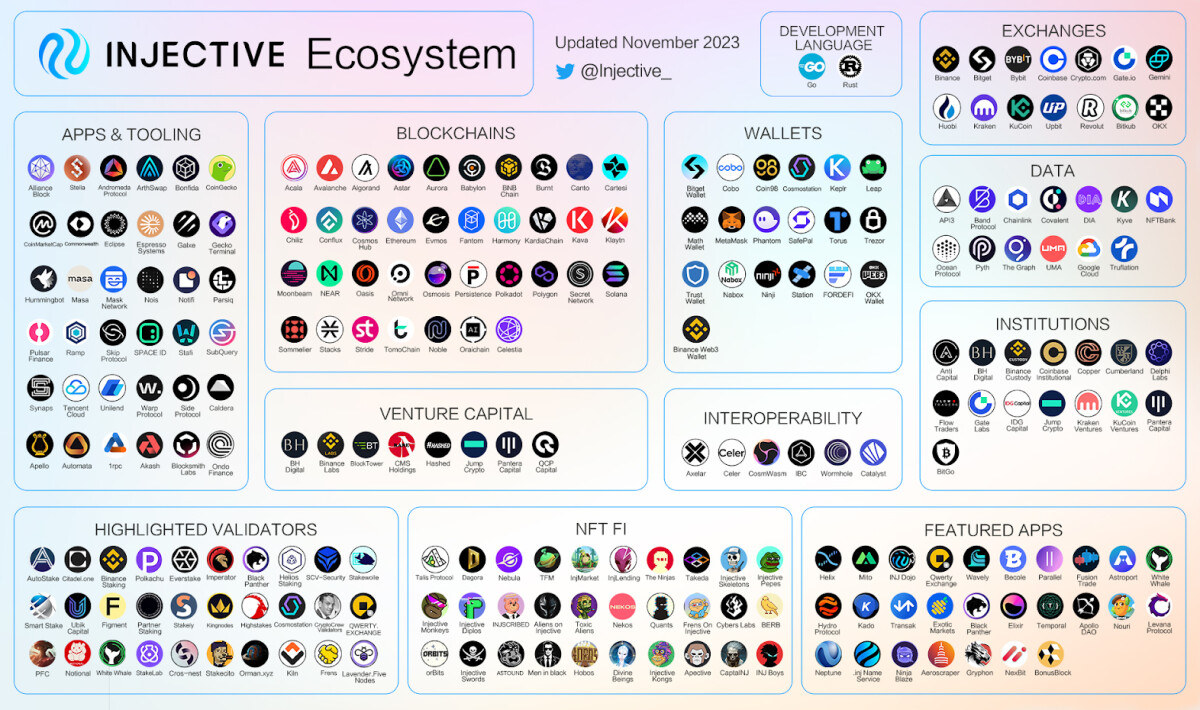Select the Go development language icon
The image size is (1200, 710).
pos(811,67)
